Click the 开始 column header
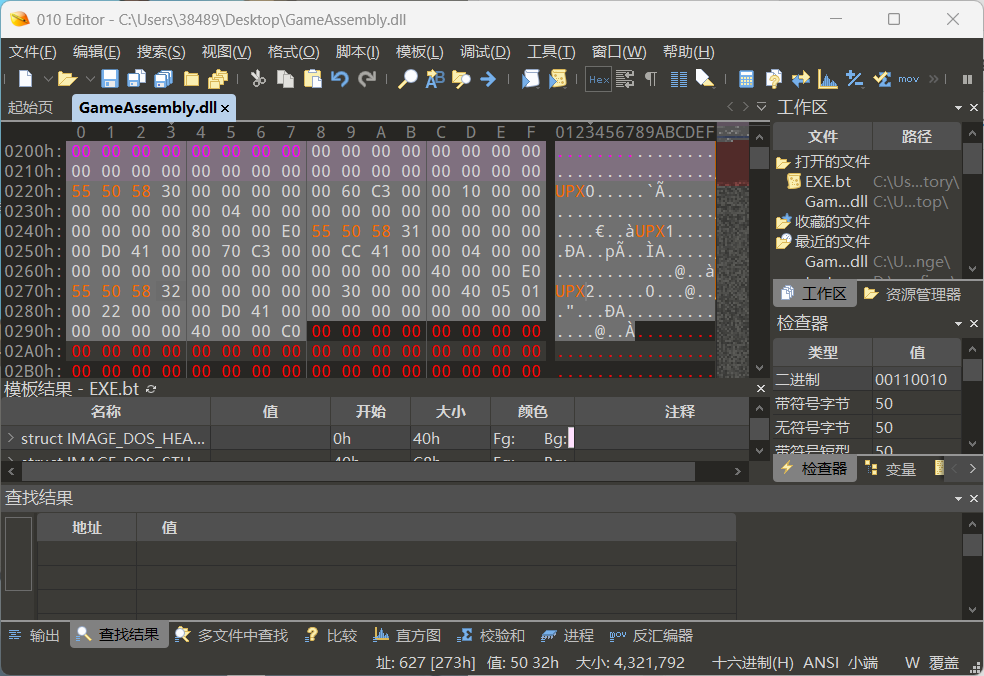 coord(370,411)
